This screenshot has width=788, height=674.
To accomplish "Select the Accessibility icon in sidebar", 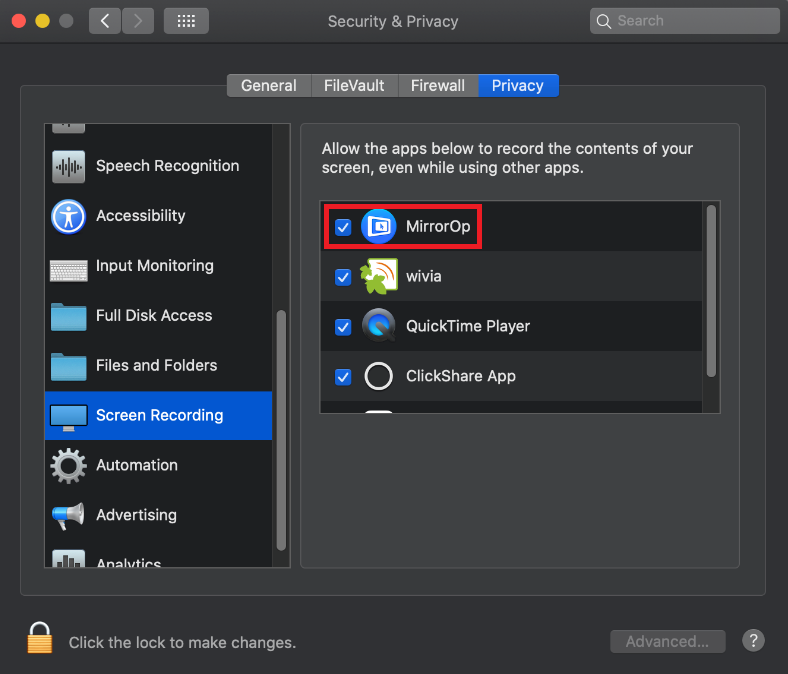I will click(68, 216).
